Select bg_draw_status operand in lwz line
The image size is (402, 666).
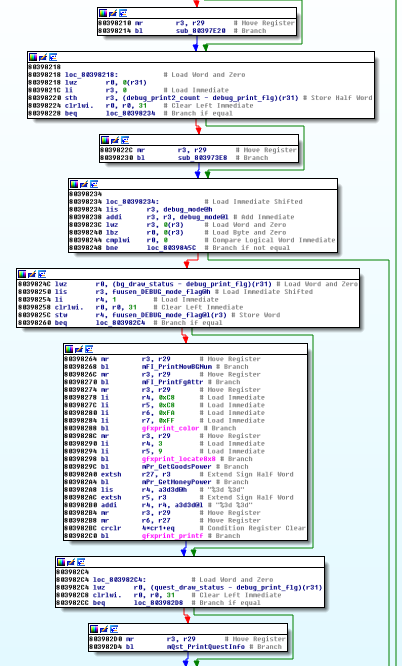pos(144,284)
